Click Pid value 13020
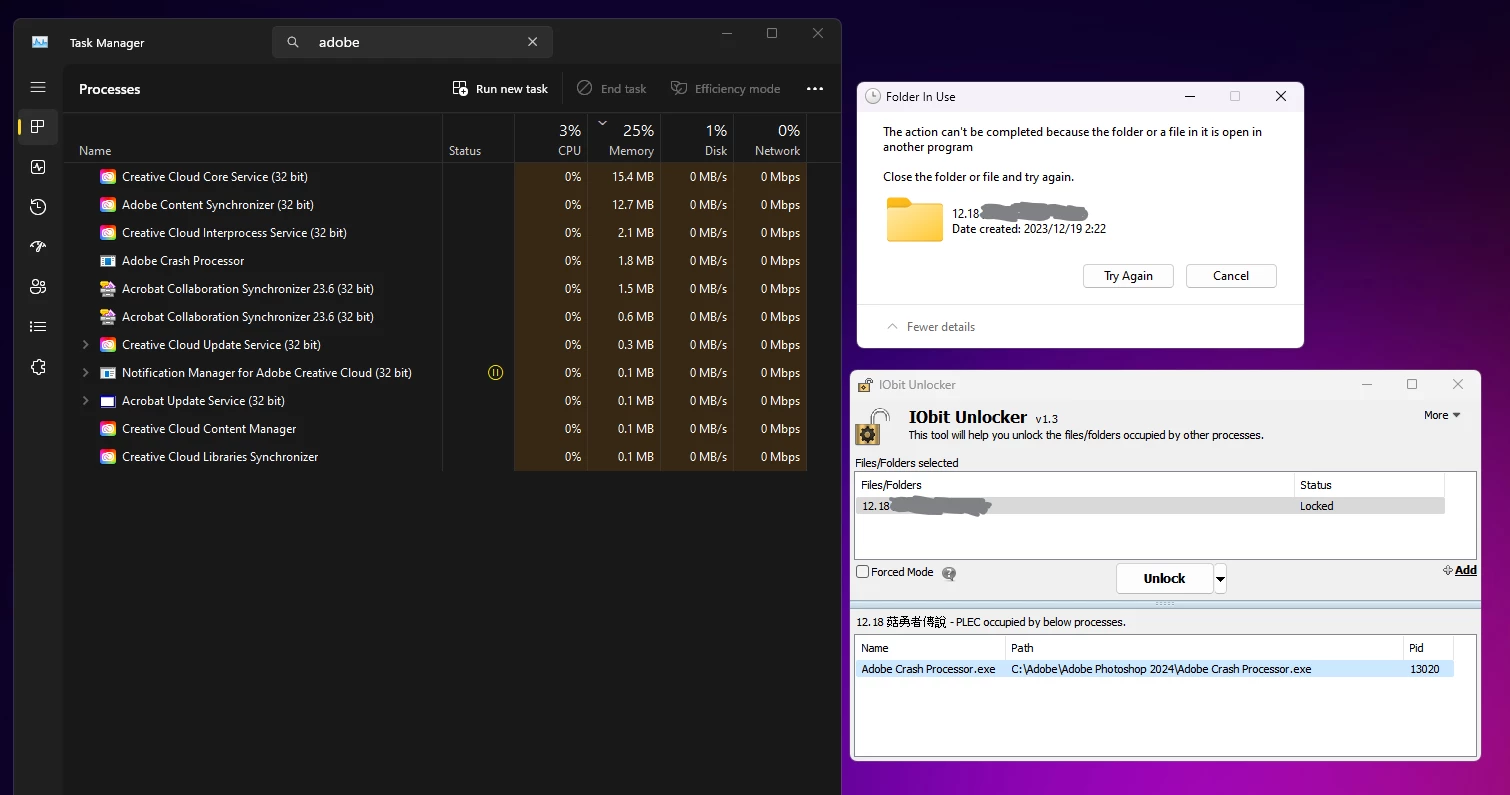Viewport: 1510px width, 795px height. pyautogui.click(x=1424, y=669)
